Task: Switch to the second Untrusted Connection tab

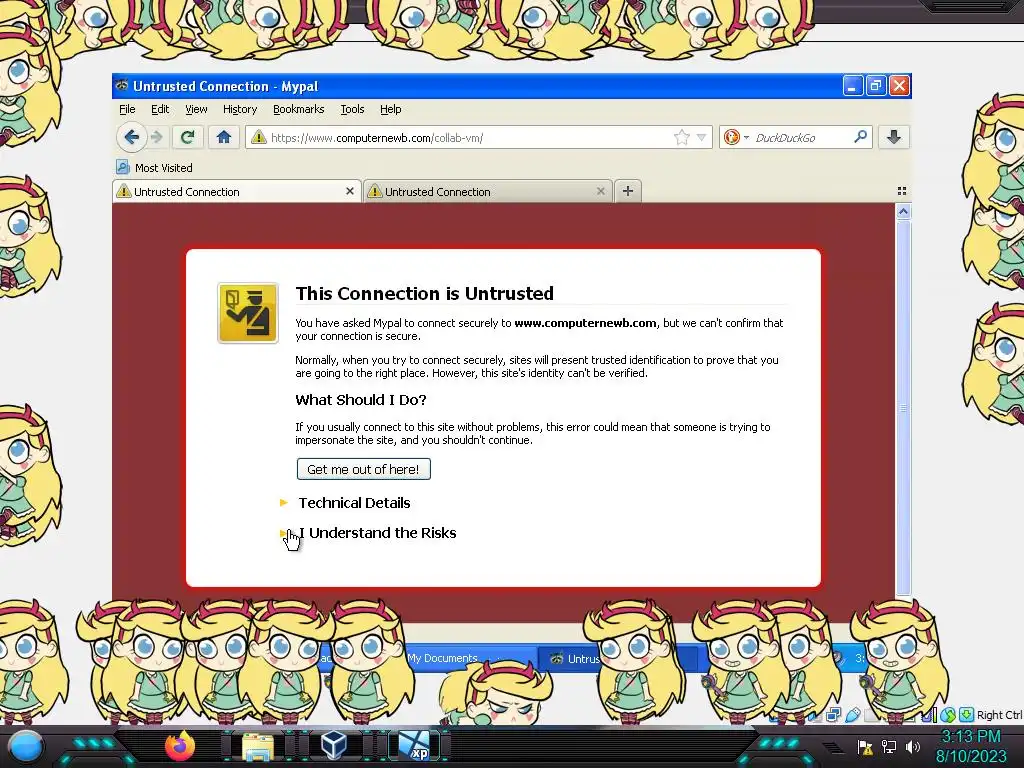Action: (487, 191)
